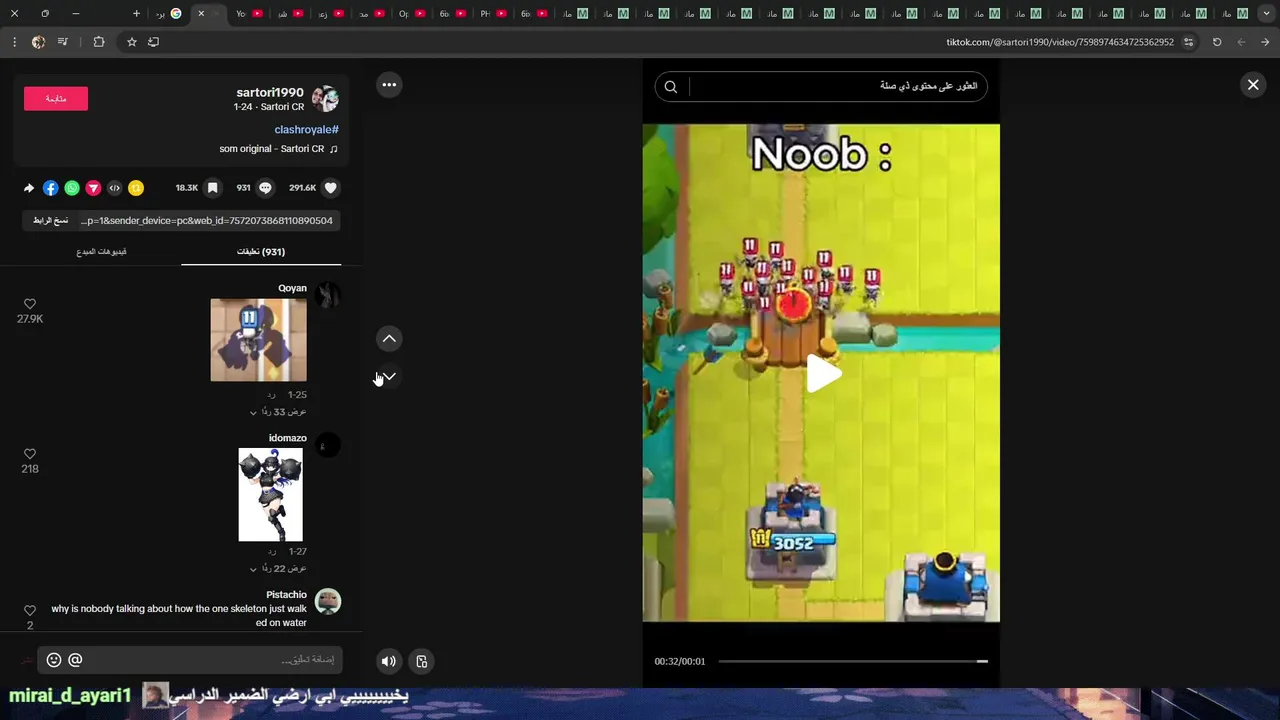1280x720 pixels.
Task: Toggle autoscroll icon beside speaker button
Action: point(422,661)
